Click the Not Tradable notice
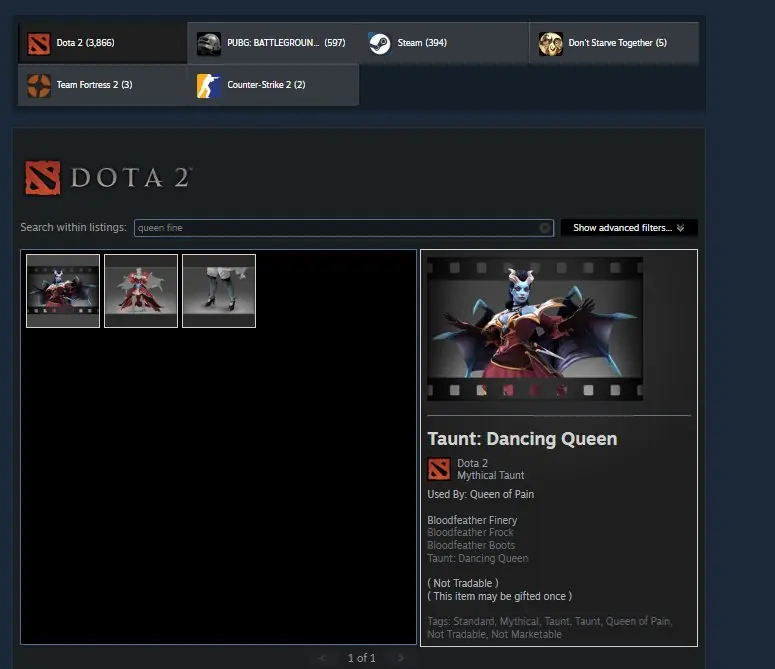This screenshot has height=669, width=775. pos(463,583)
